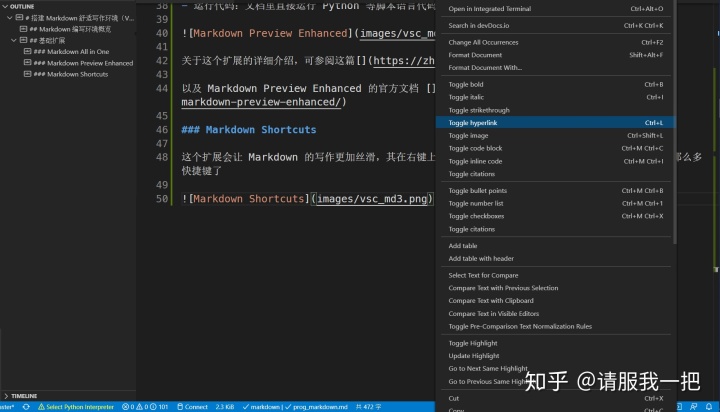Place cursor on the '### Markdown Shortcuts' heading line
The image size is (720, 412).
click(249, 130)
